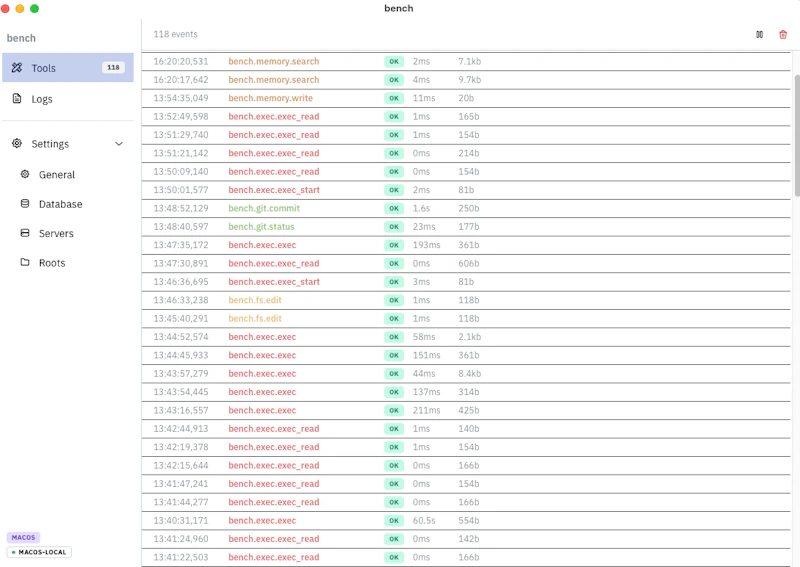Click the 1.6s duration value
The image size is (800, 567).
tap(421, 208)
